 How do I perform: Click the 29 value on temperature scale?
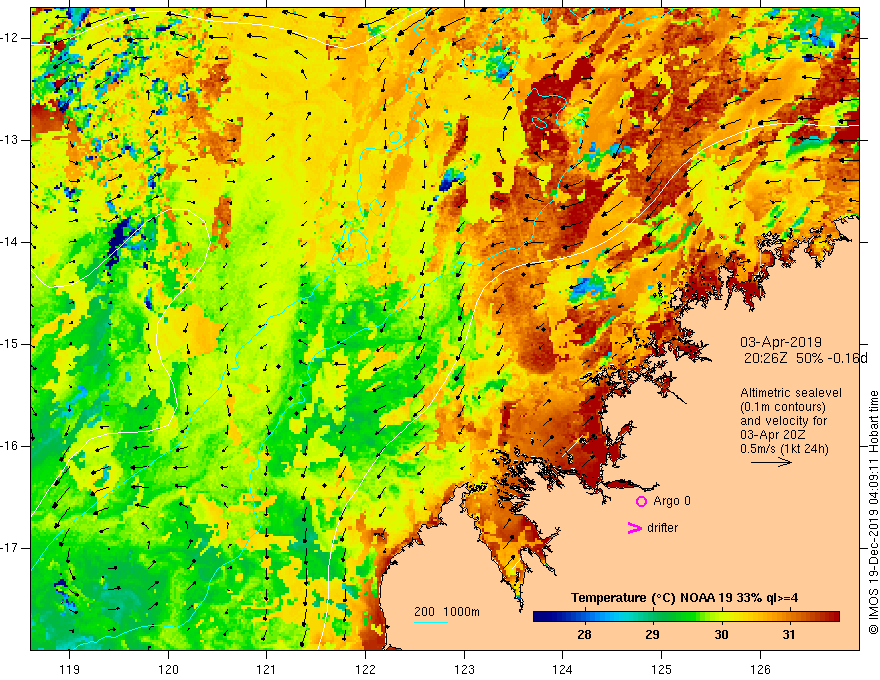[x=652, y=635]
